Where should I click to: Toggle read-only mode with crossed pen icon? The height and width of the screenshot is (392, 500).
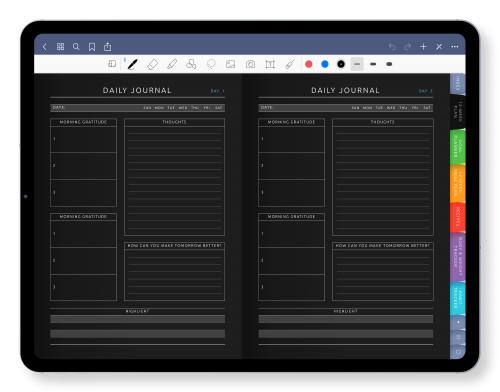(439, 47)
